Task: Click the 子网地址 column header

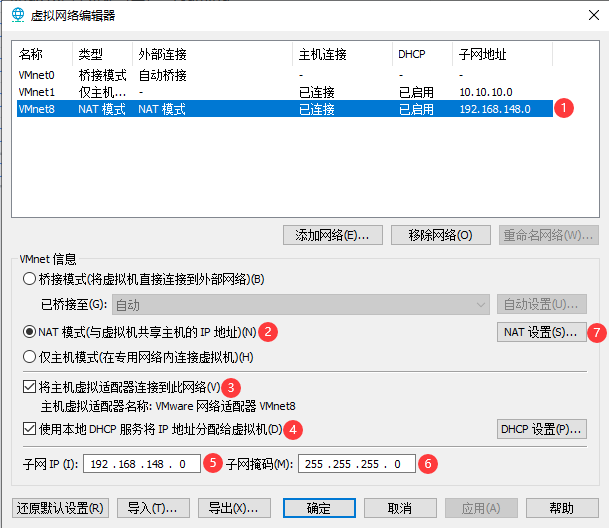Action: tap(502, 54)
